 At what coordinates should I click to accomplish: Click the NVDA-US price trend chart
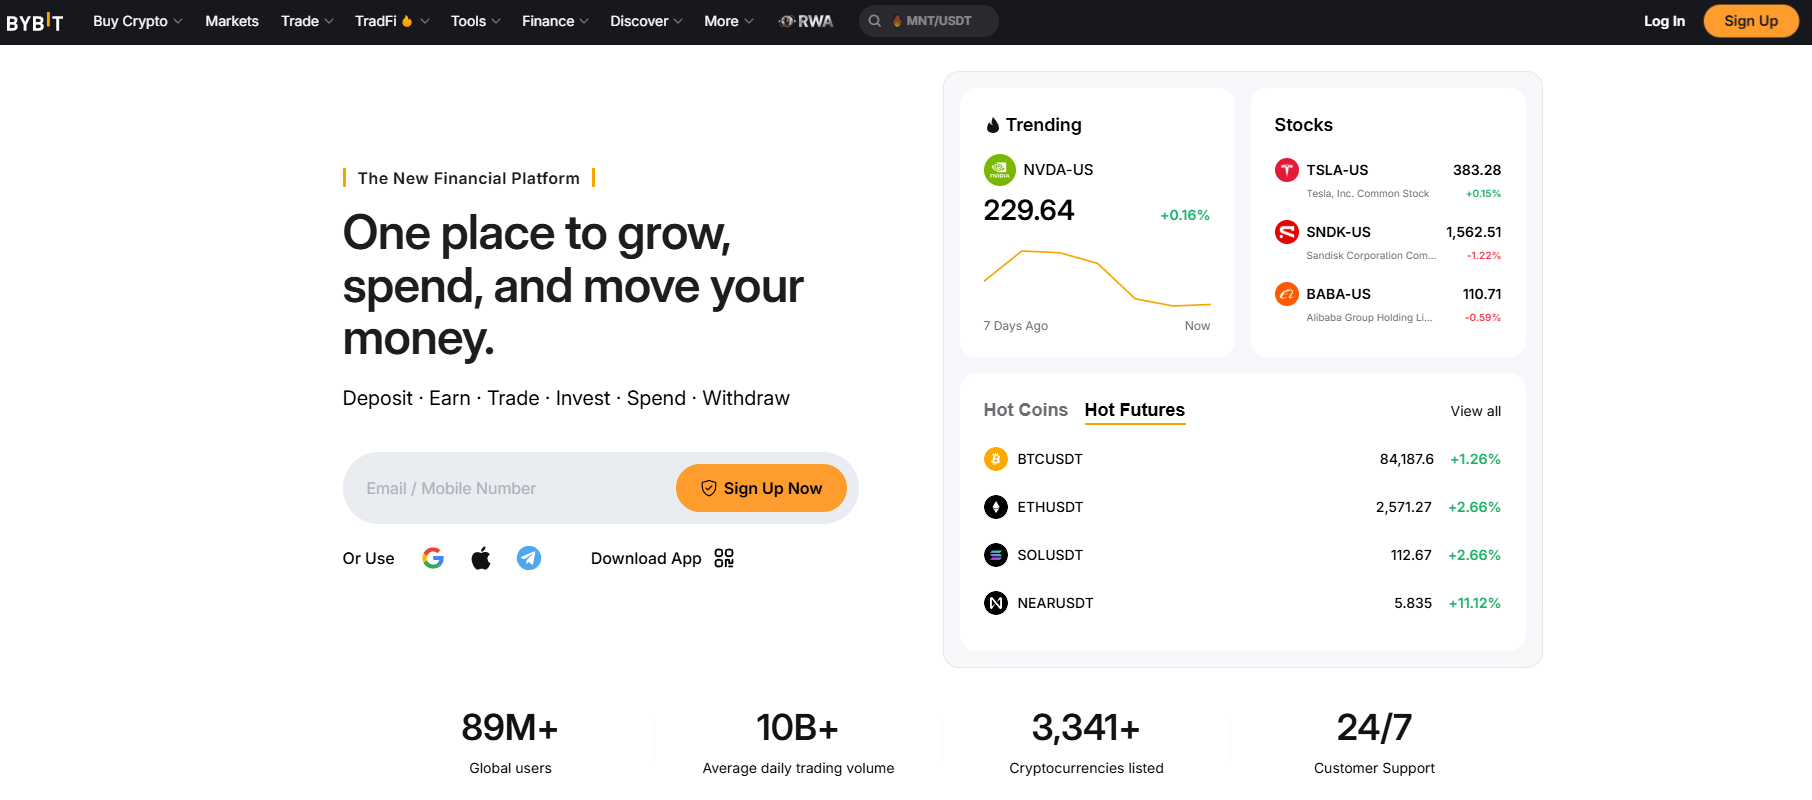pyautogui.click(x=1097, y=277)
